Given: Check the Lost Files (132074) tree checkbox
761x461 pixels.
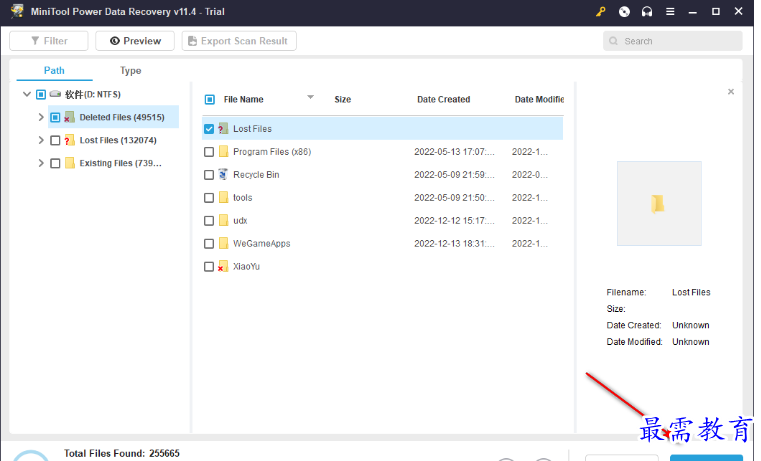Looking at the screenshot, I should [x=55, y=140].
